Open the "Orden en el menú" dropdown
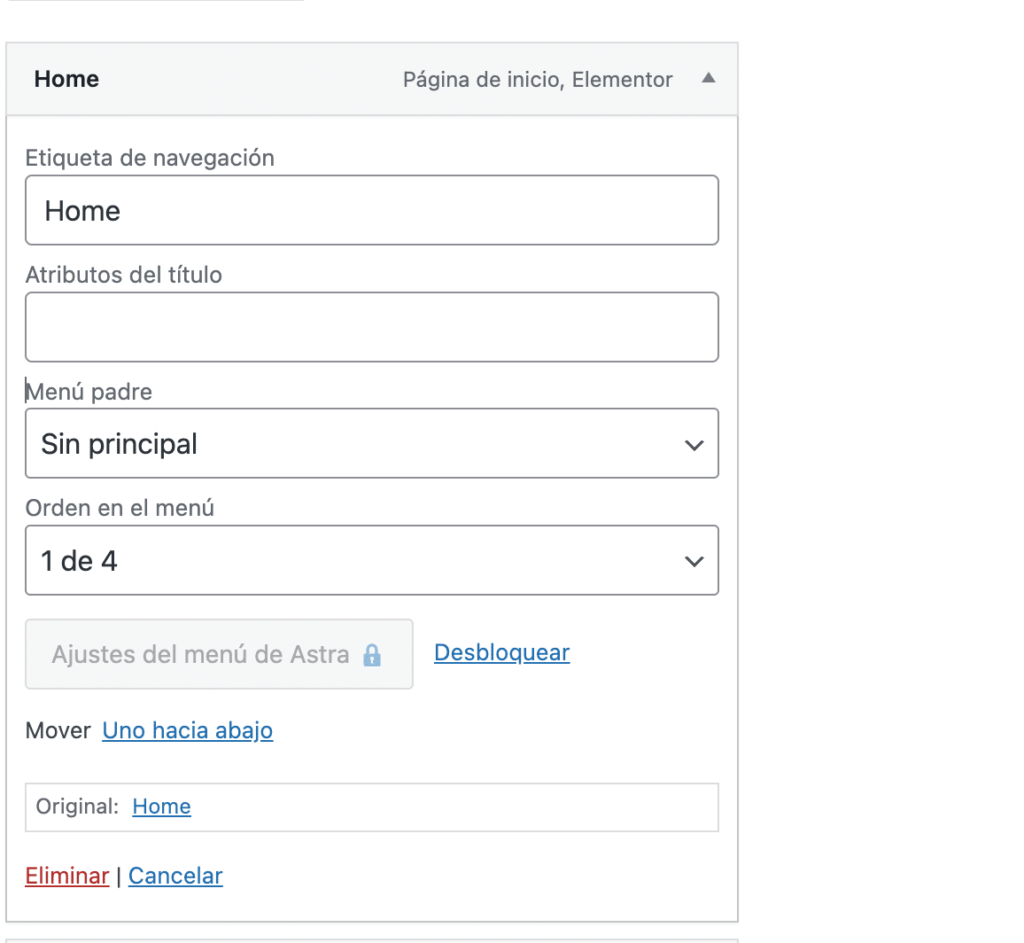Screen dimensions: 1024x943 pyautogui.click(x=372, y=560)
